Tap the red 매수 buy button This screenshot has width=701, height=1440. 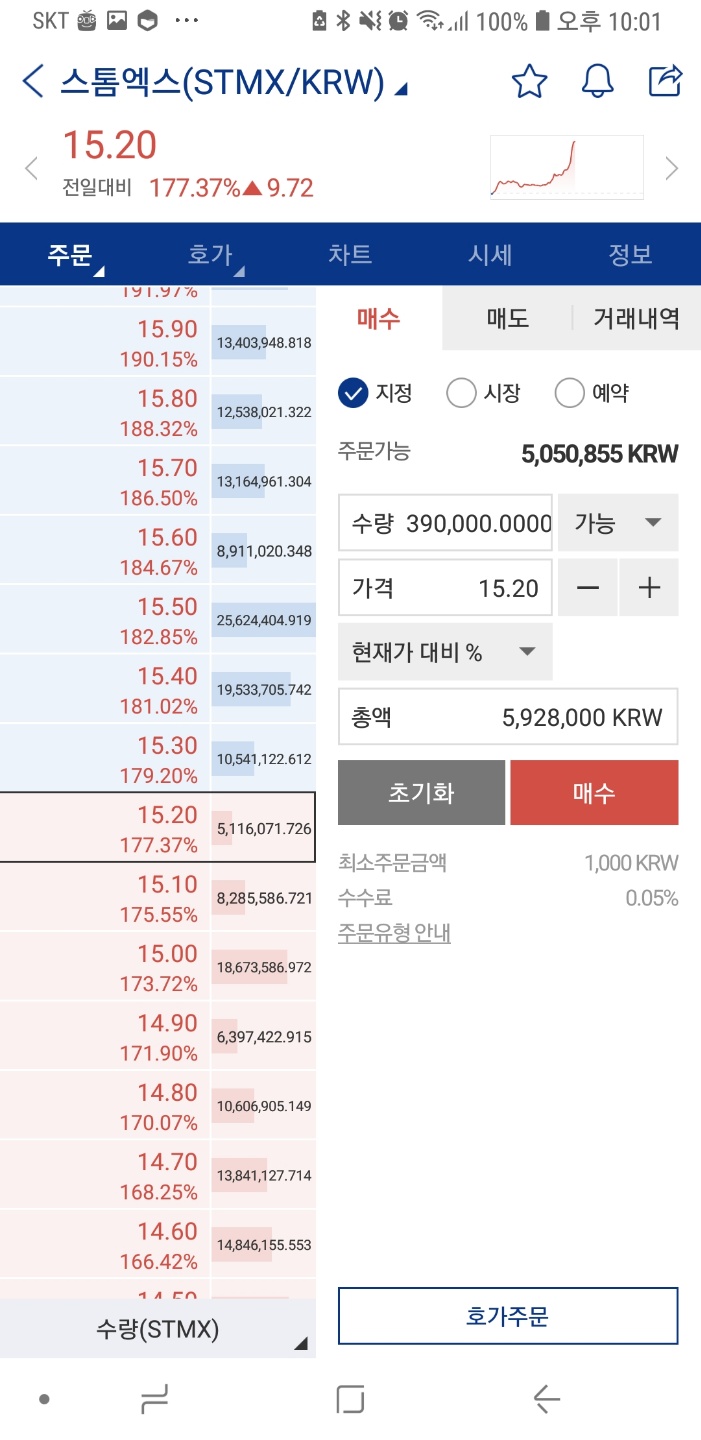[x=594, y=793]
